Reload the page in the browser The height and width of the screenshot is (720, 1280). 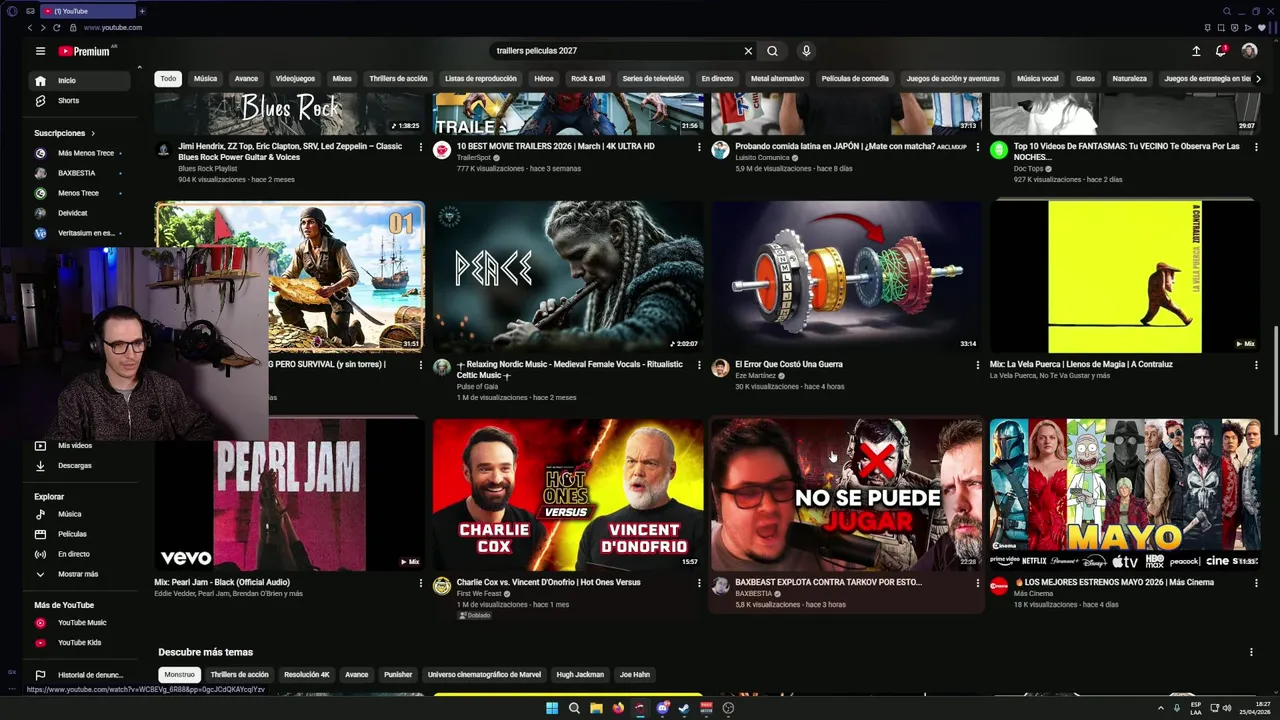(56, 28)
